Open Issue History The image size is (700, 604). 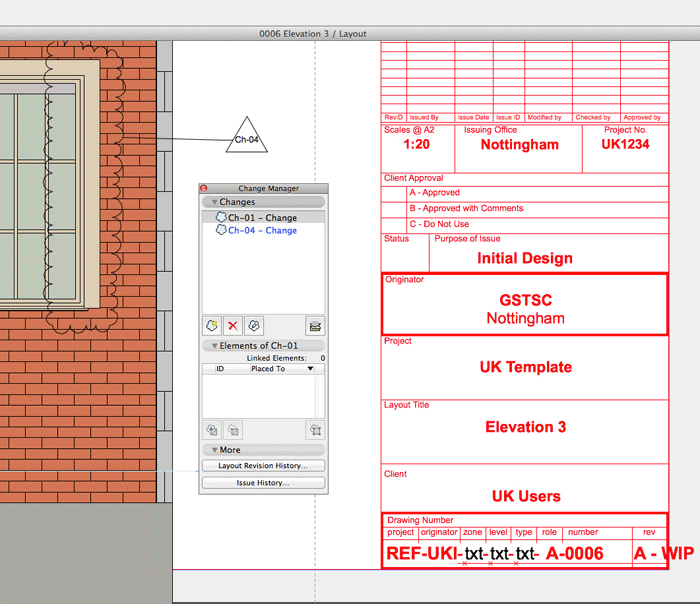[x=263, y=483]
